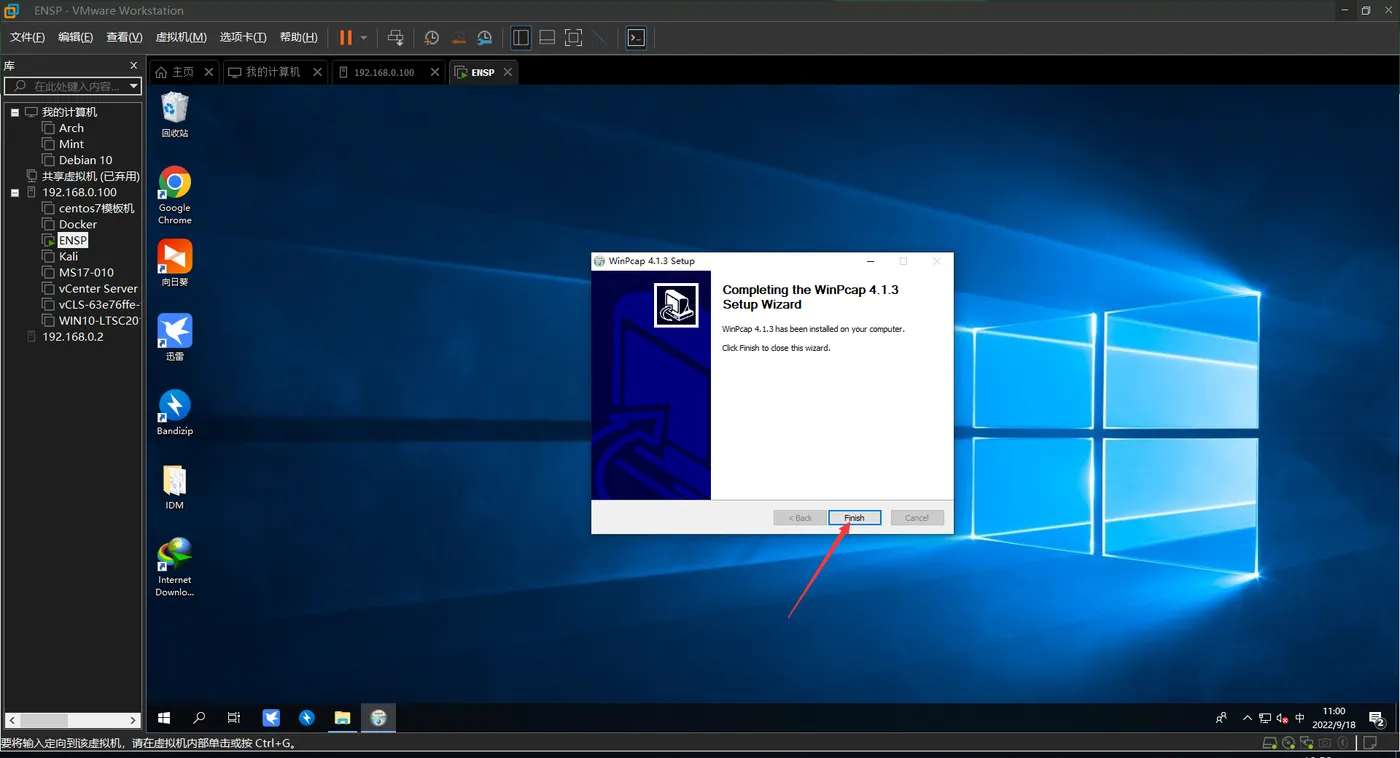Close the ENSP tab
This screenshot has width=1400, height=758.
click(x=508, y=72)
